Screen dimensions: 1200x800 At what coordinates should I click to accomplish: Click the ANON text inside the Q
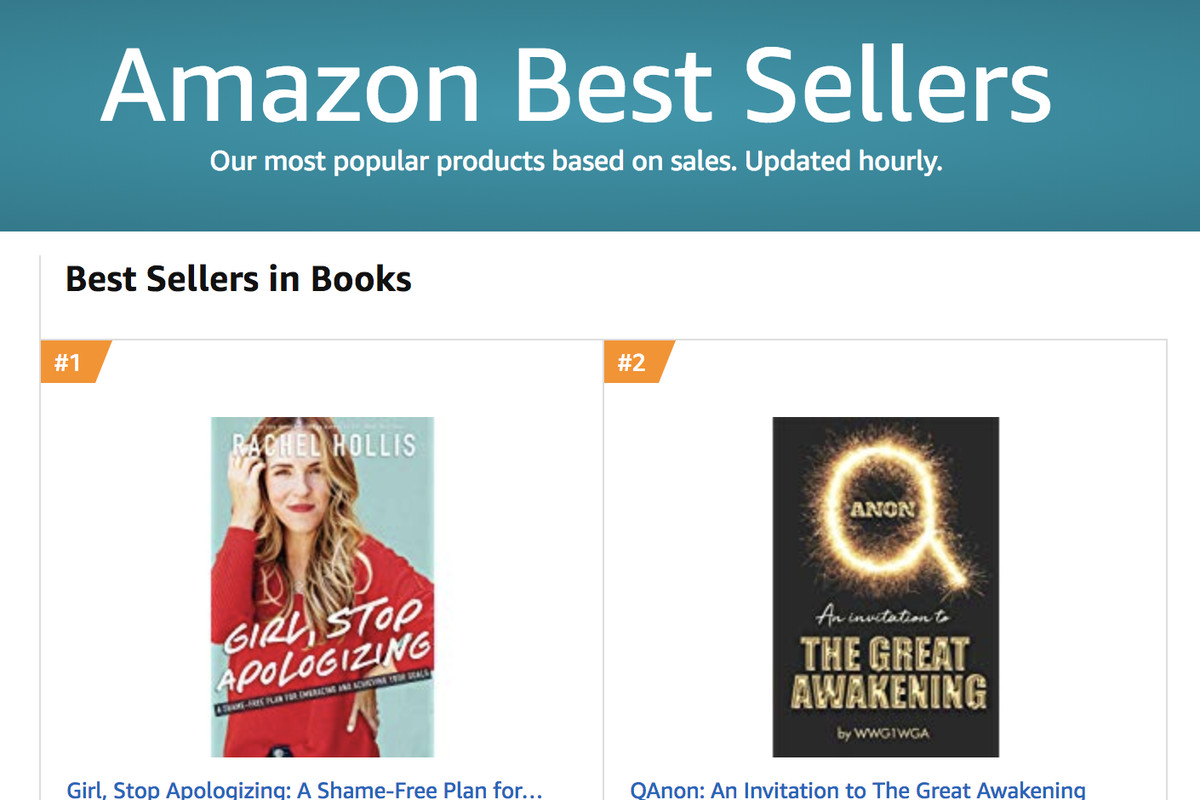pyautogui.click(x=882, y=510)
